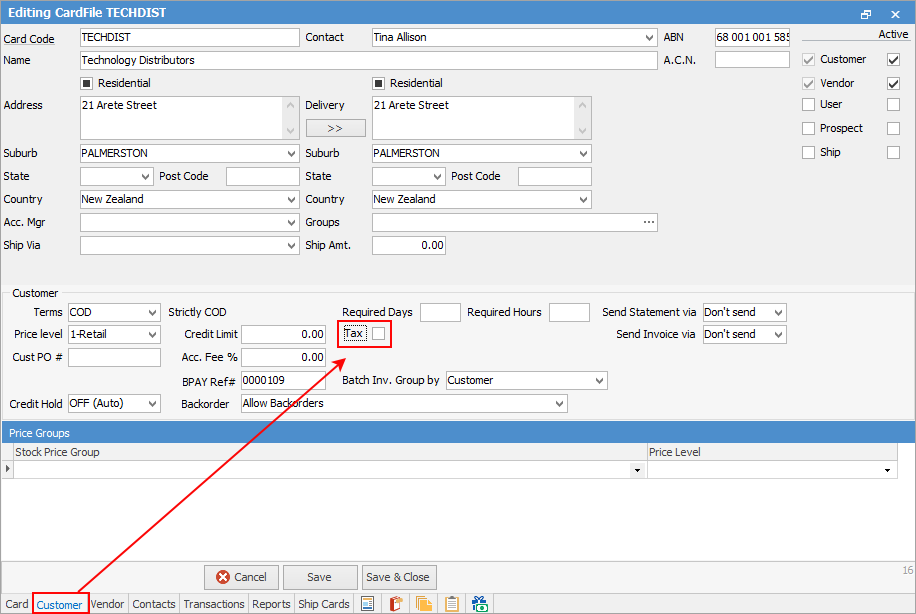The image size is (916, 614).
Task: Expand the Price level dropdown
Action: [151, 334]
